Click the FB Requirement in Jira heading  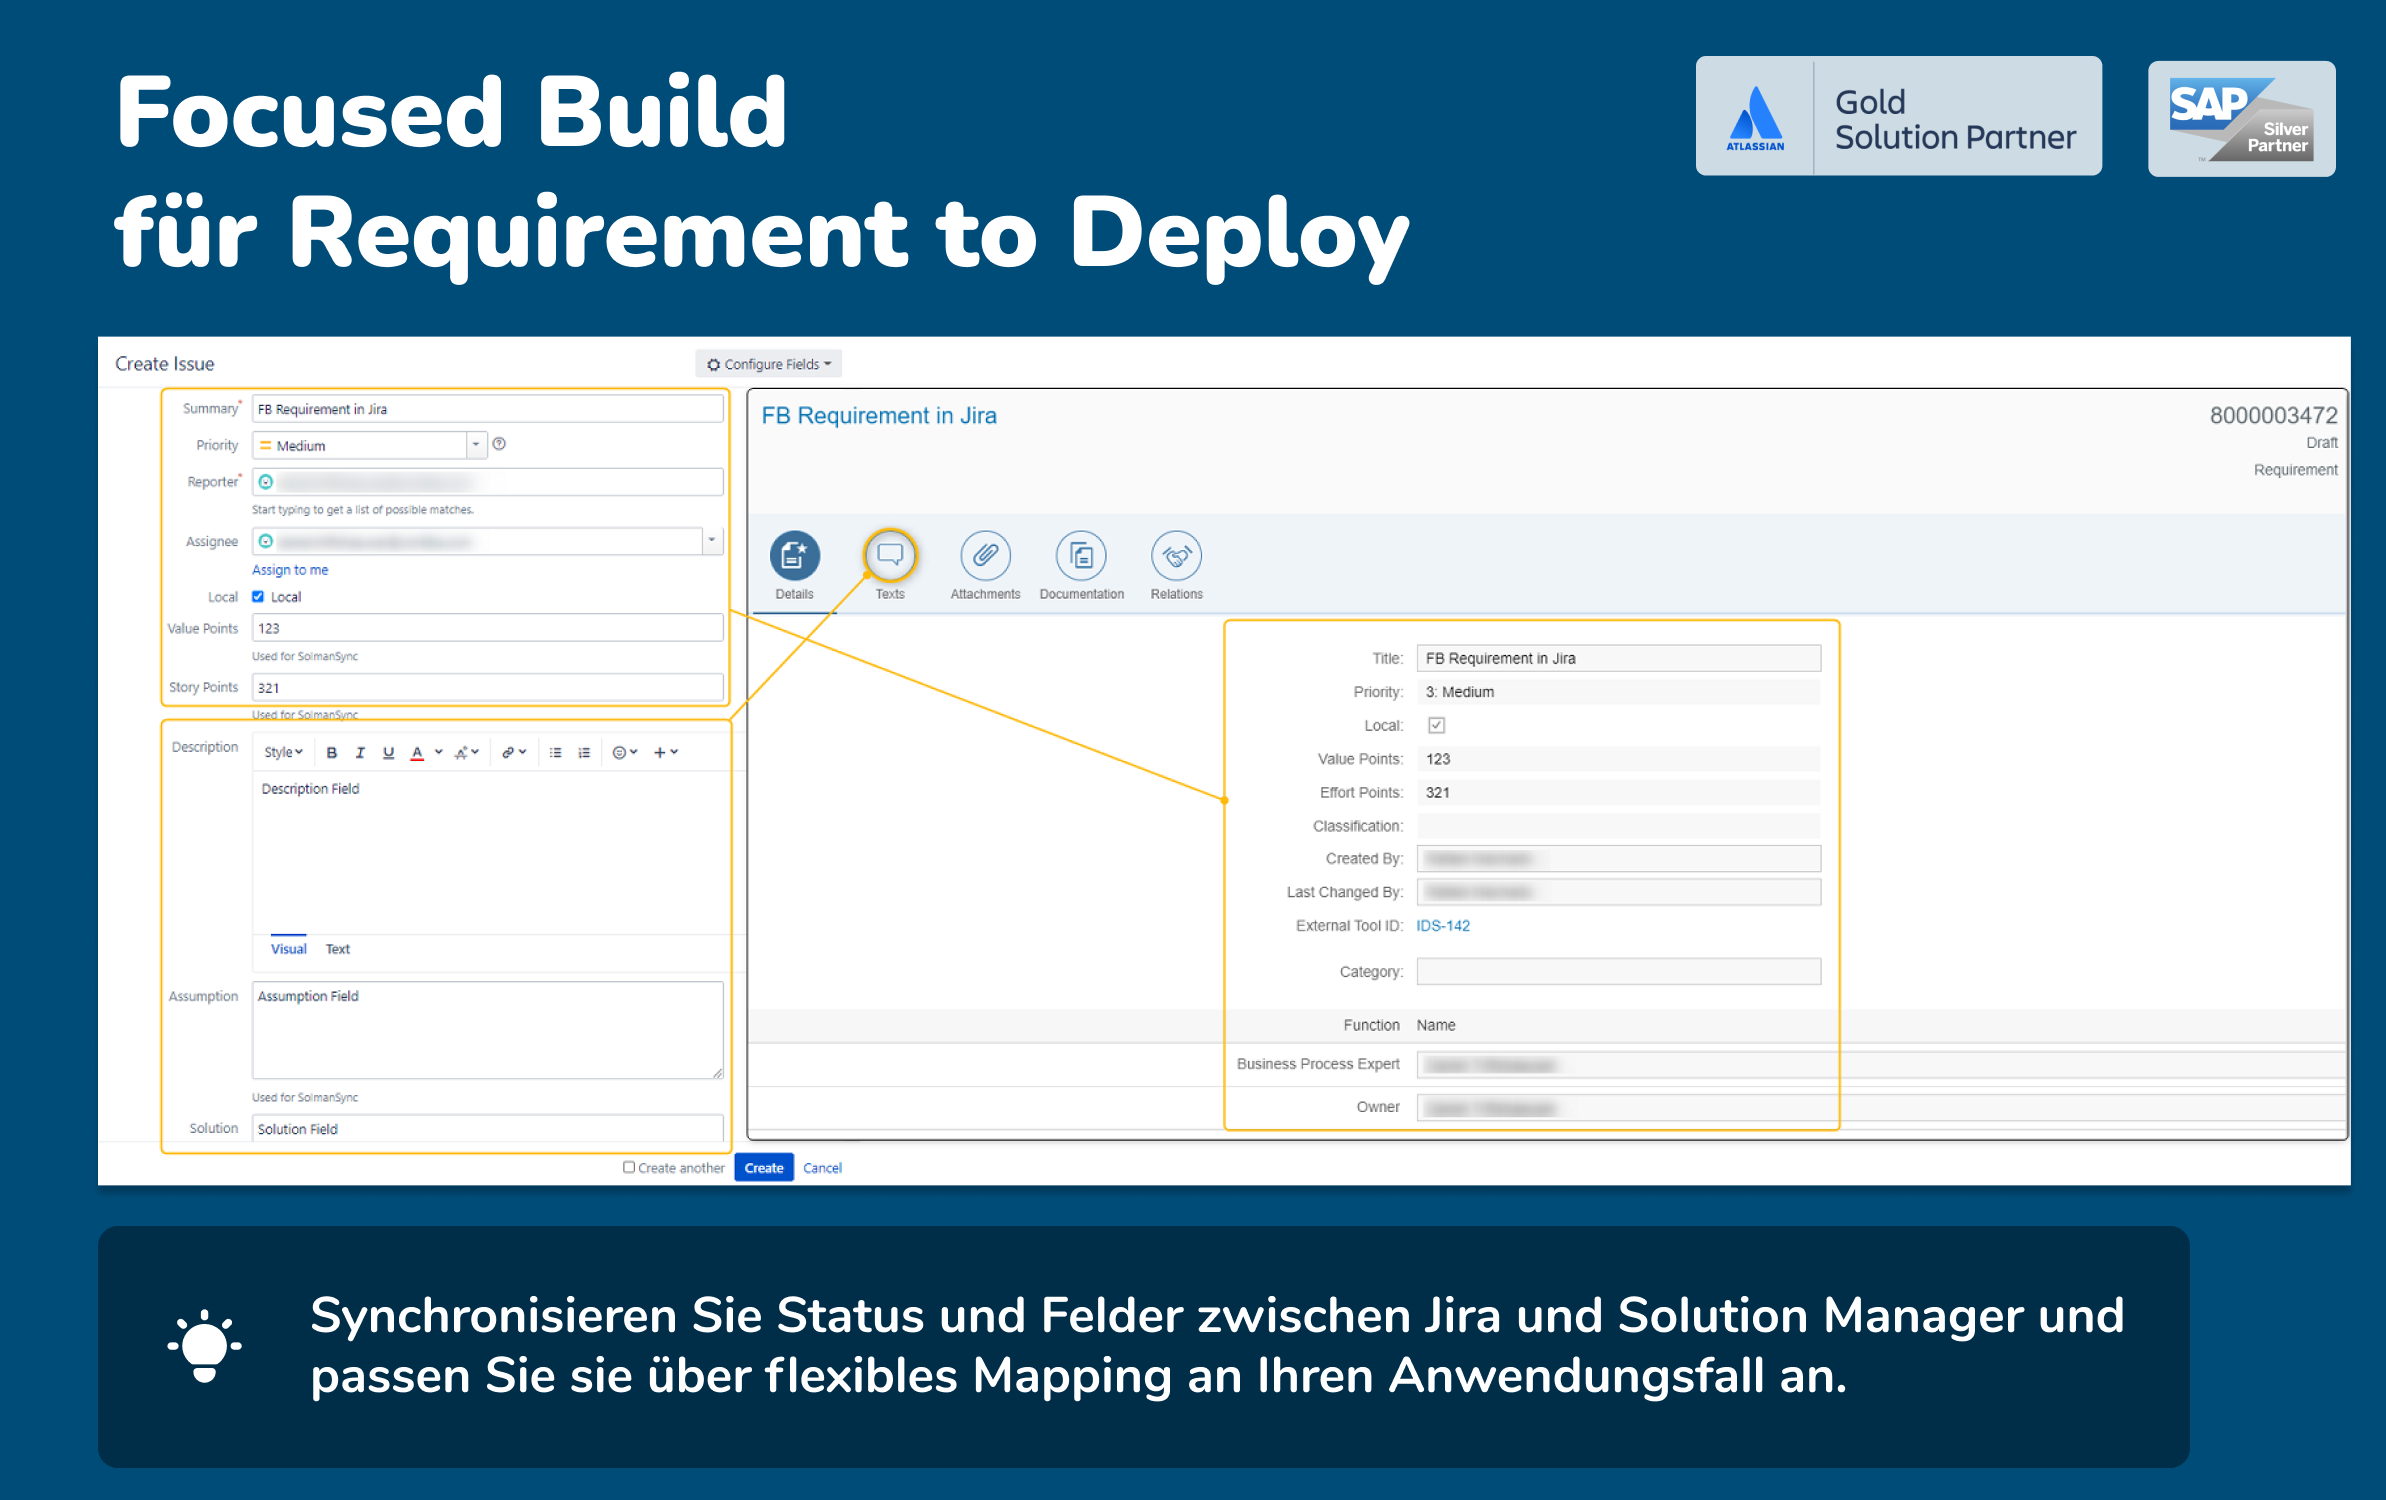point(879,416)
